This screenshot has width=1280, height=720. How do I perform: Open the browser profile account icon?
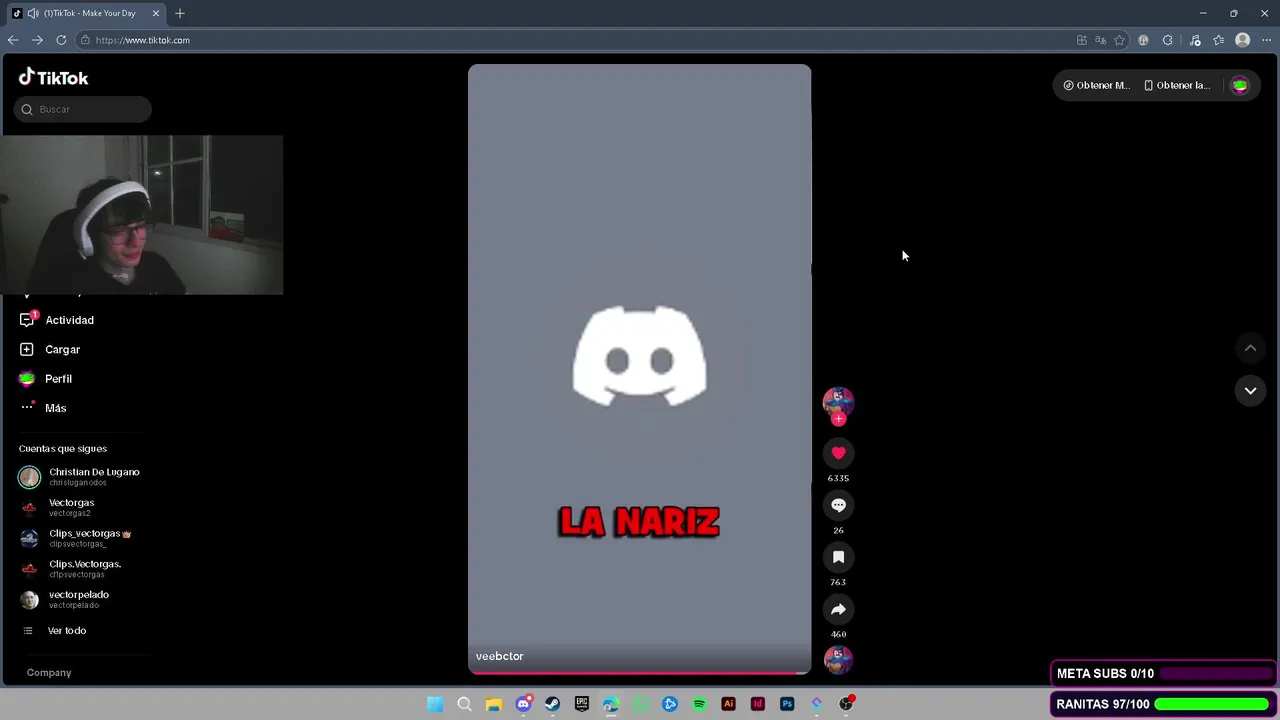(x=1242, y=40)
